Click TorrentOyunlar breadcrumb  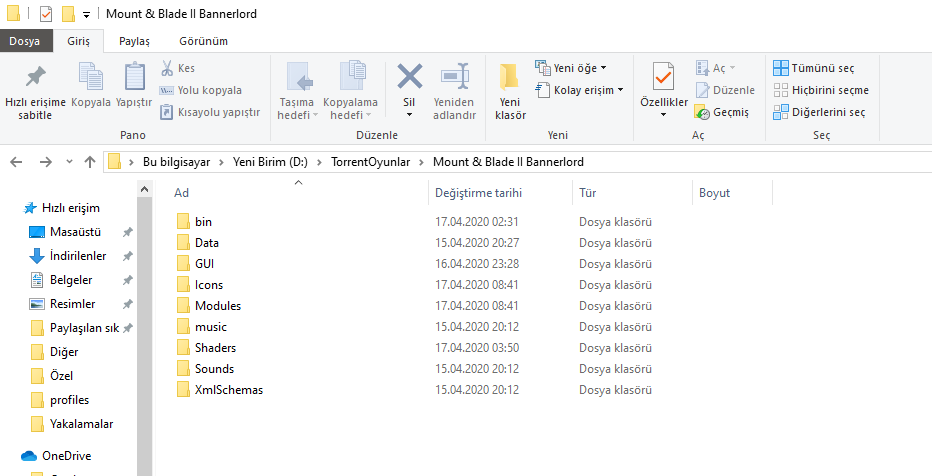pos(371,162)
